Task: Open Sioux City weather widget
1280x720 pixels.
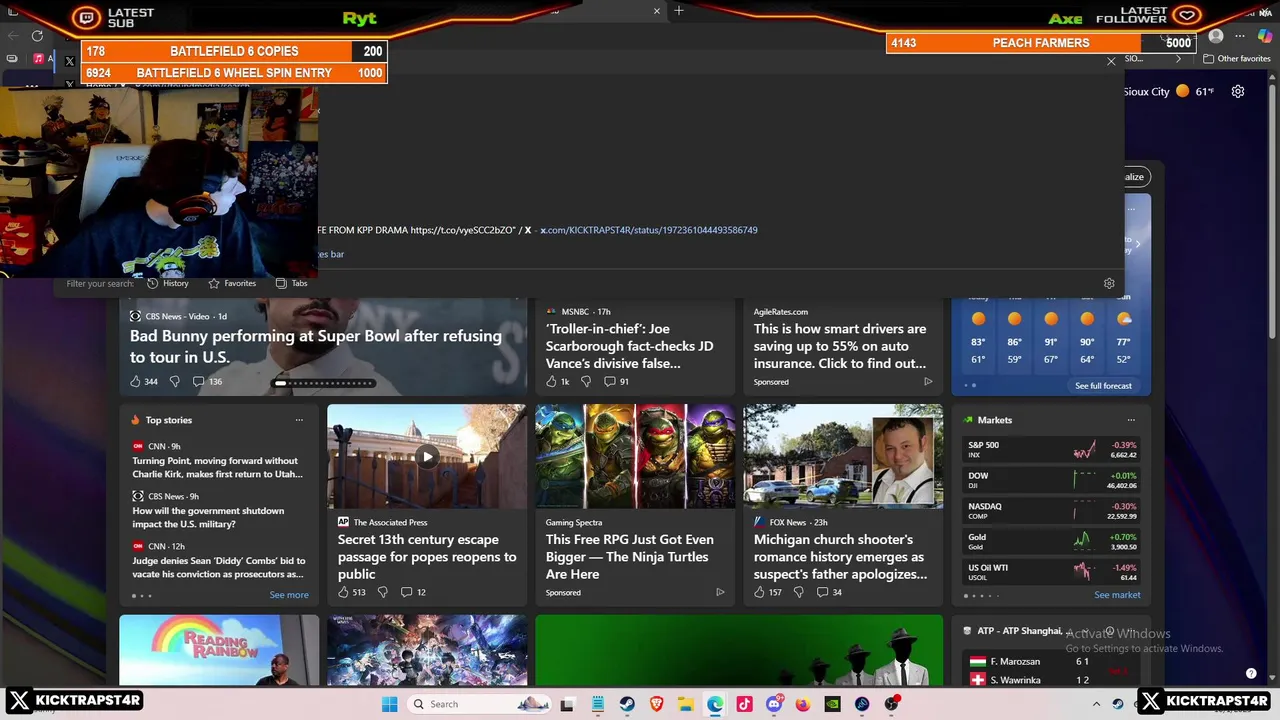Action: click(1168, 91)
